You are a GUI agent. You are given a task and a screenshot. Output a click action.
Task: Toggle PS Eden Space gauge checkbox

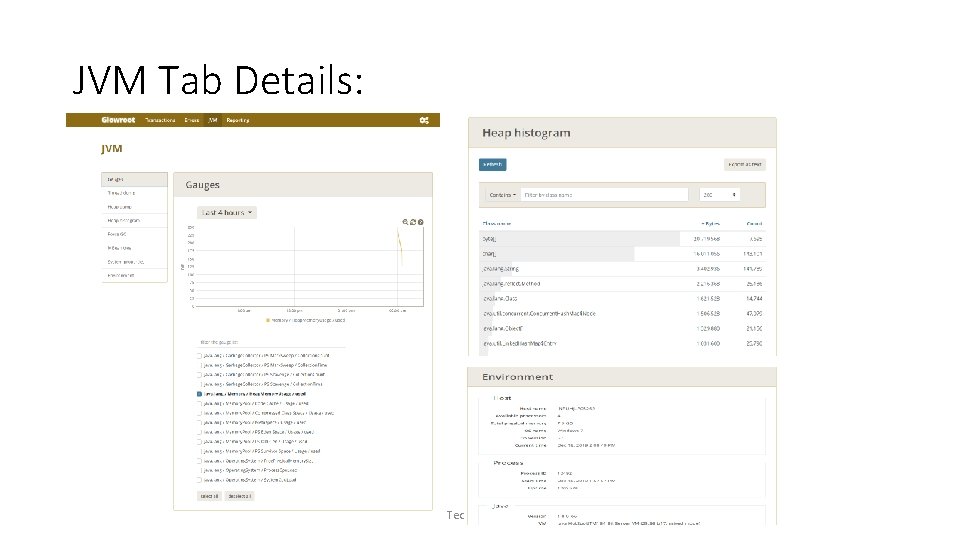(200, 432)
